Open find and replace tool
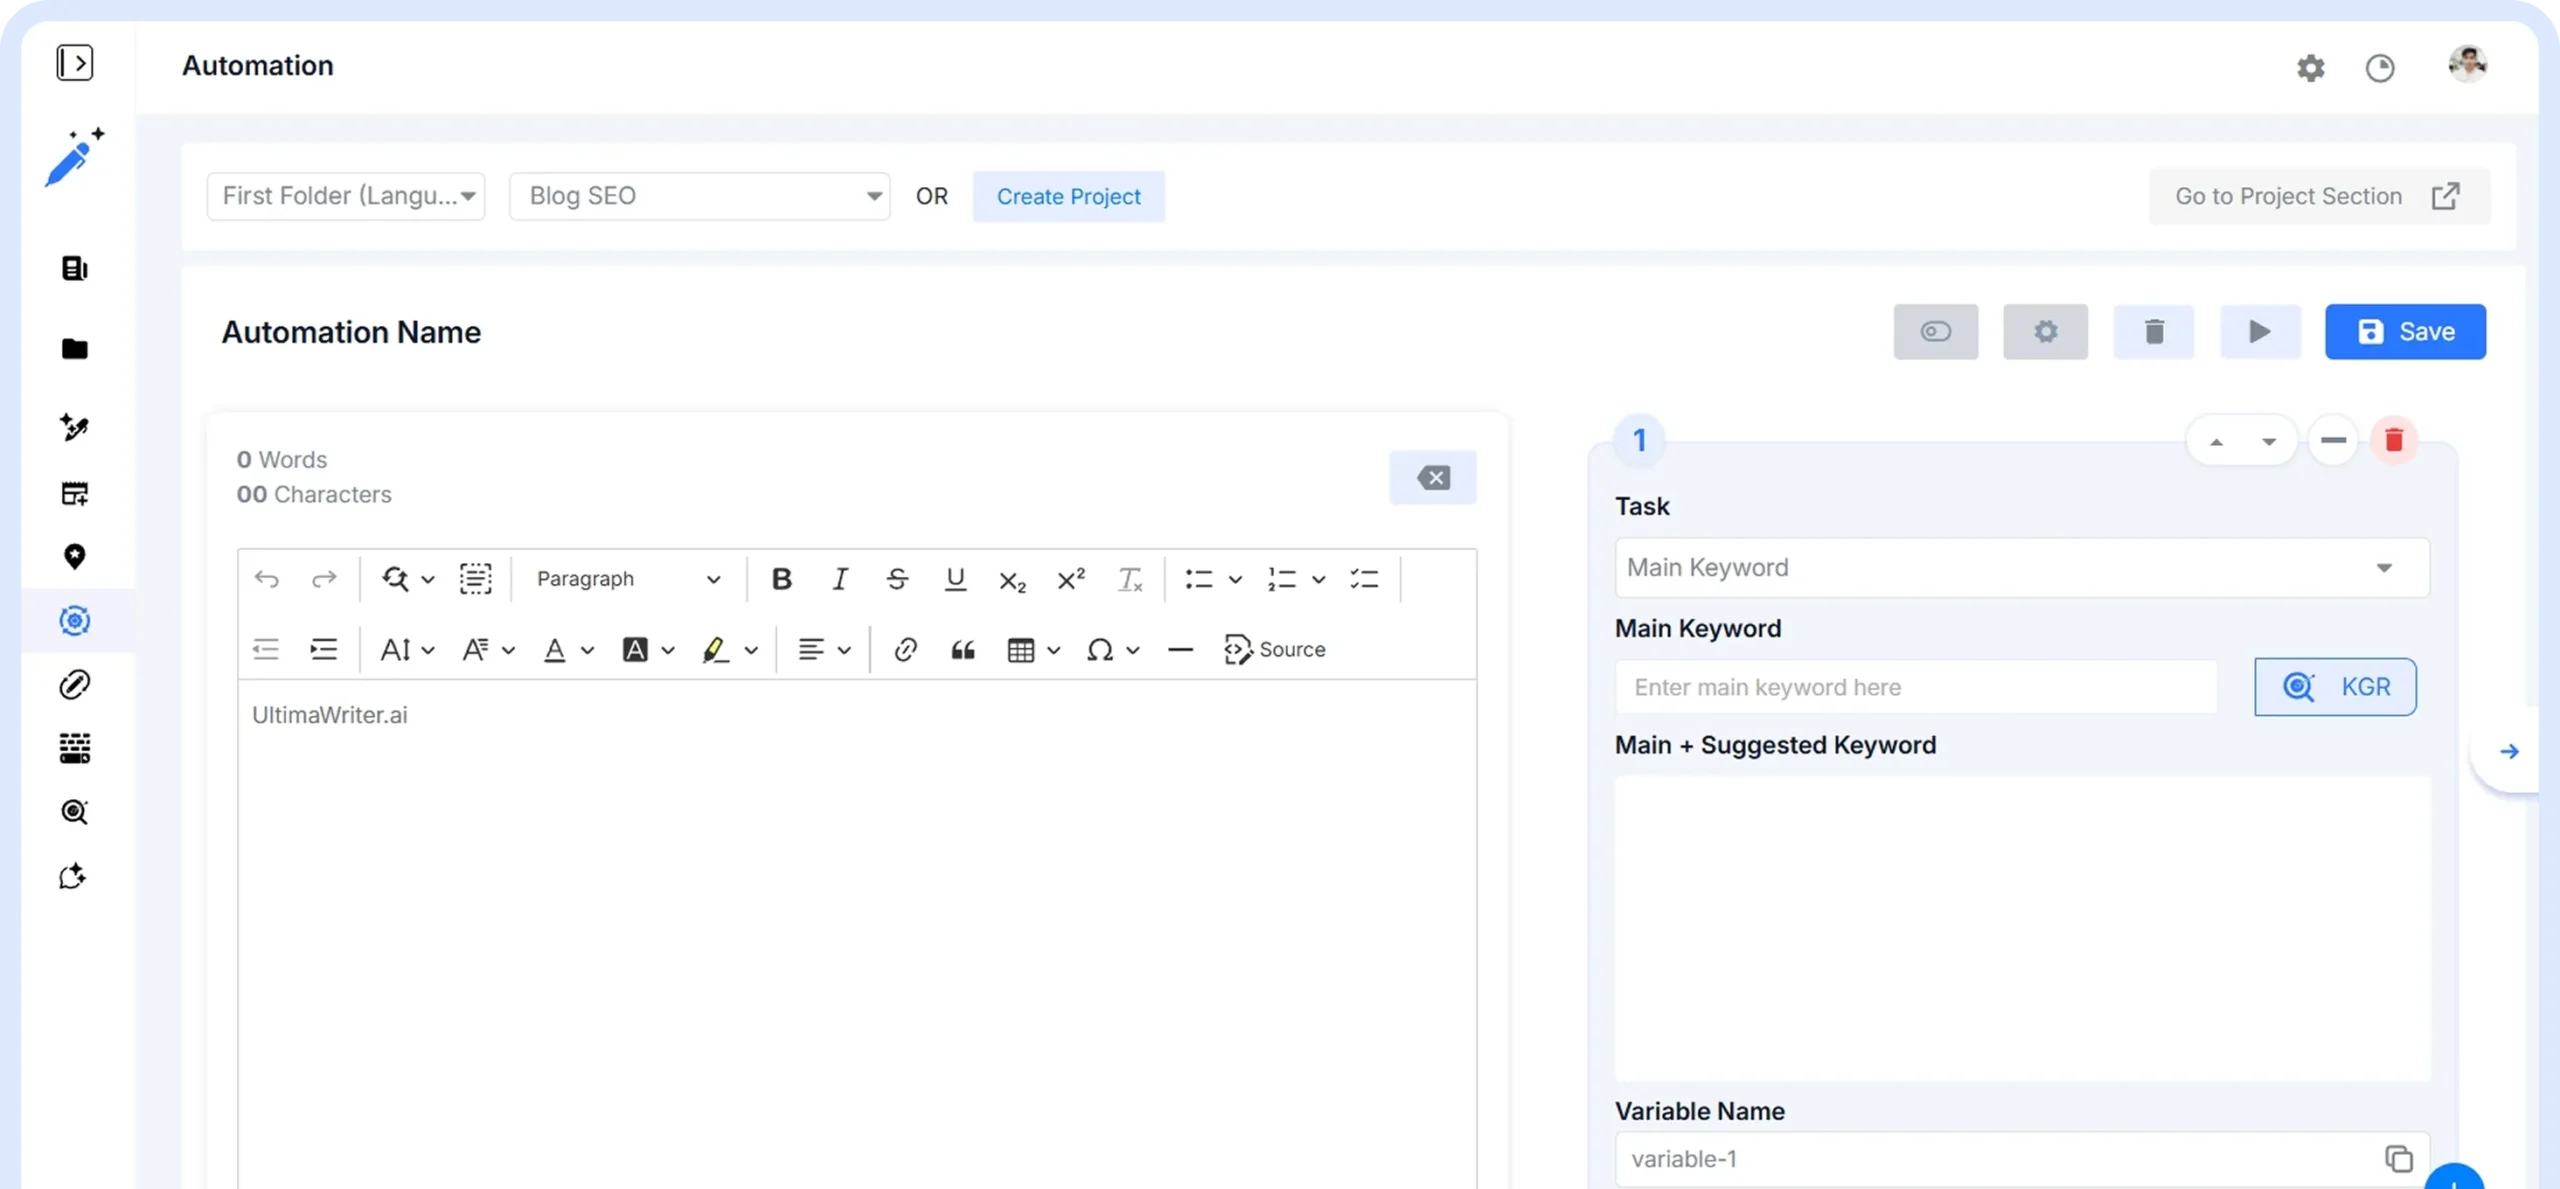This screenshot has height=1189, width=2560. click(407, 579)
